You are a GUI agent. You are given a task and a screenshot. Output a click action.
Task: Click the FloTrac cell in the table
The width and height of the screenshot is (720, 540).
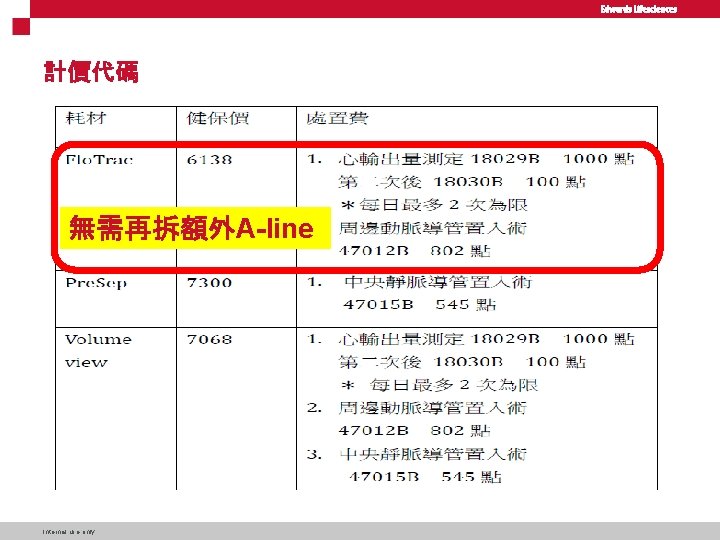(99, 160)
